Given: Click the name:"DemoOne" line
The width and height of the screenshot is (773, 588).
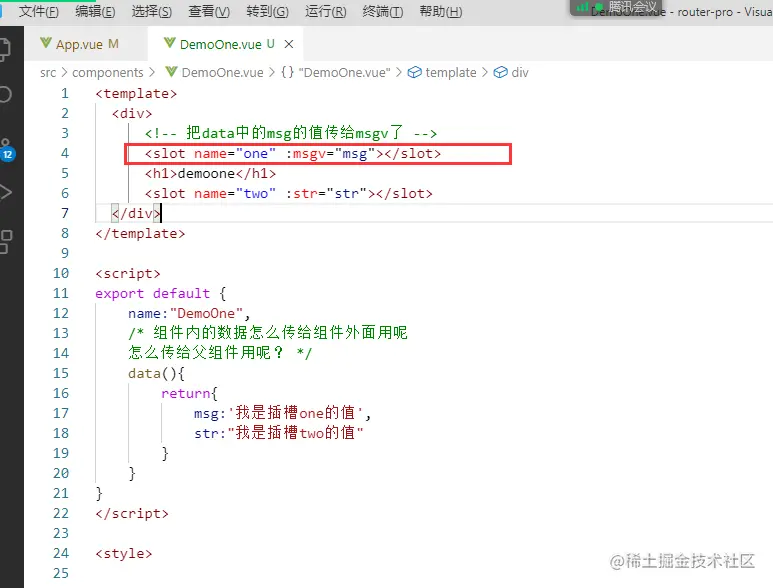Looking at the screenshot, I should click(189, 313).
